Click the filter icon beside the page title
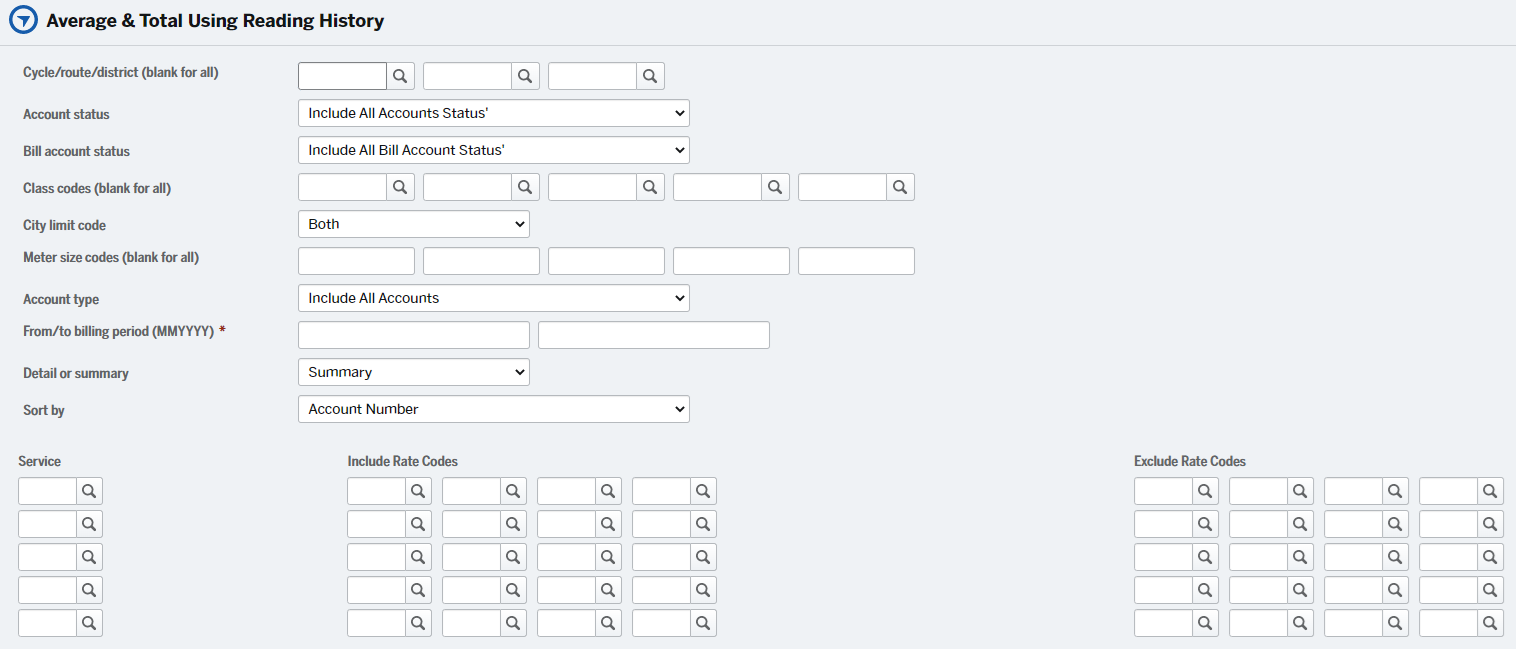 click(23, 21)
